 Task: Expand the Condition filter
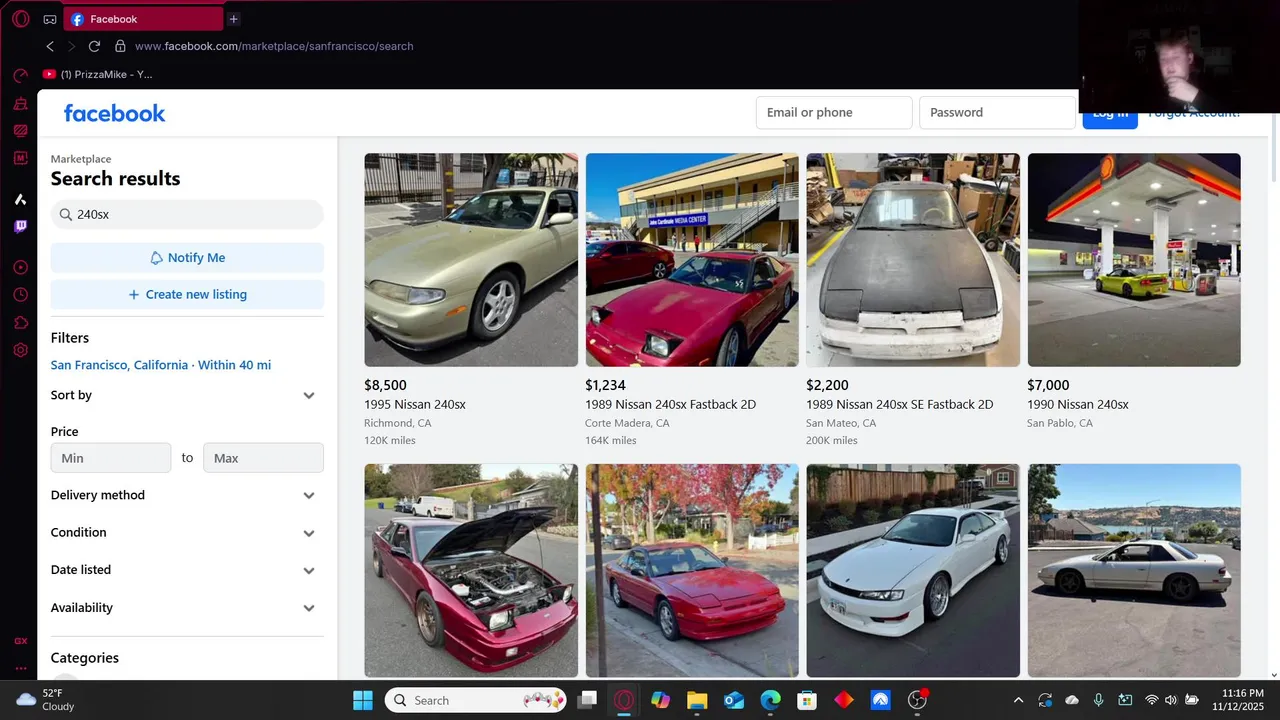point(187,533)
